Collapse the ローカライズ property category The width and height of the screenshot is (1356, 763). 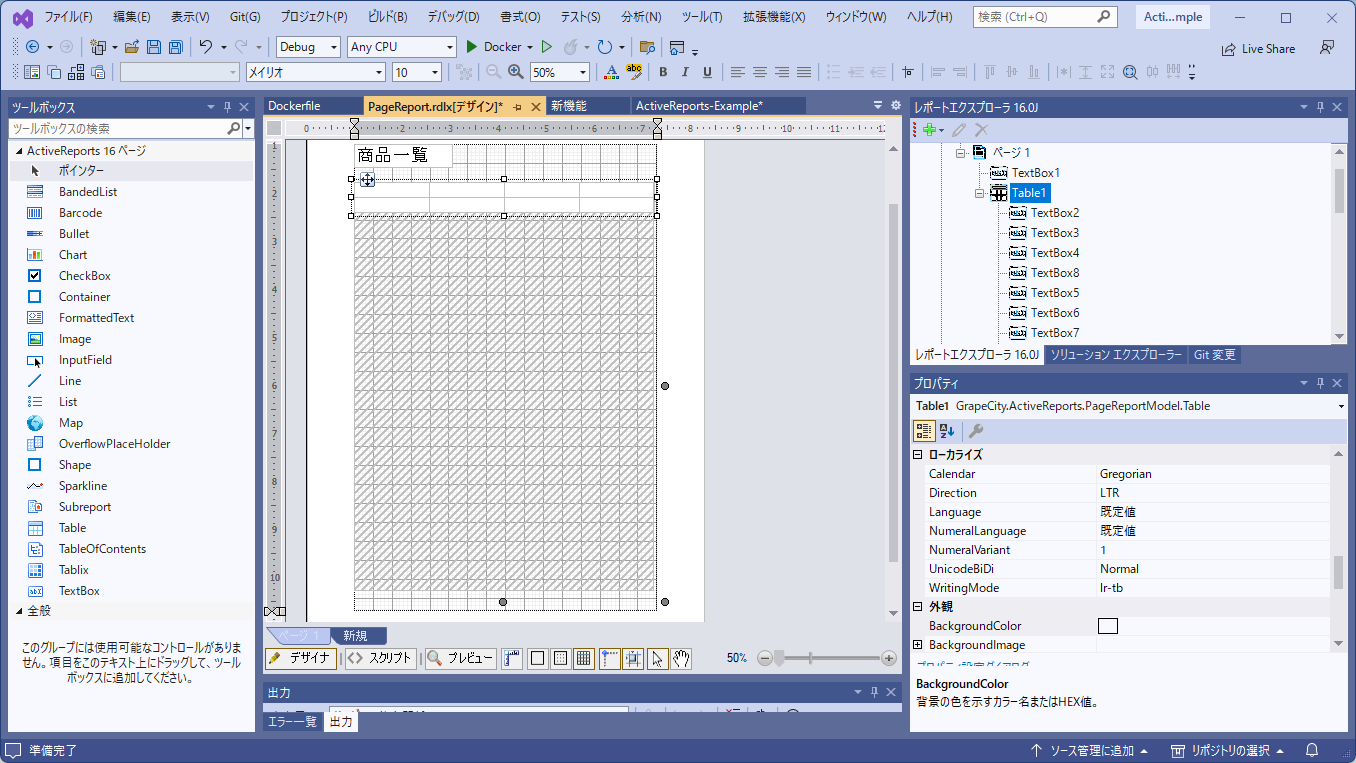pyautogui.click(x=918, y=455)
